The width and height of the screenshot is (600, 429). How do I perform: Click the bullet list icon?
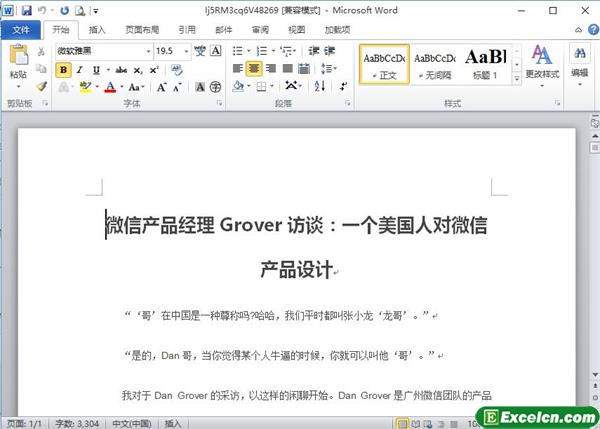[x=238, y=50]
